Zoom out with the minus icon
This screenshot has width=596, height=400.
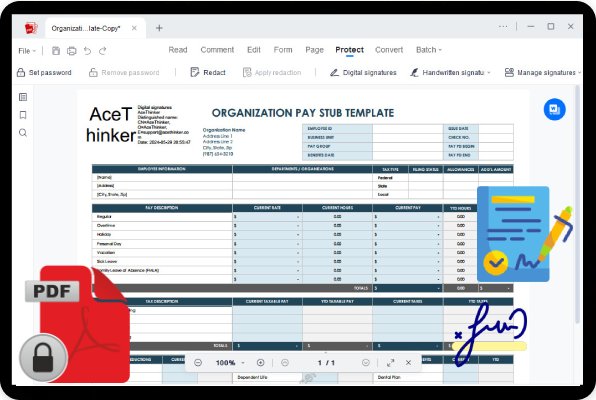[x=198, y=363]
